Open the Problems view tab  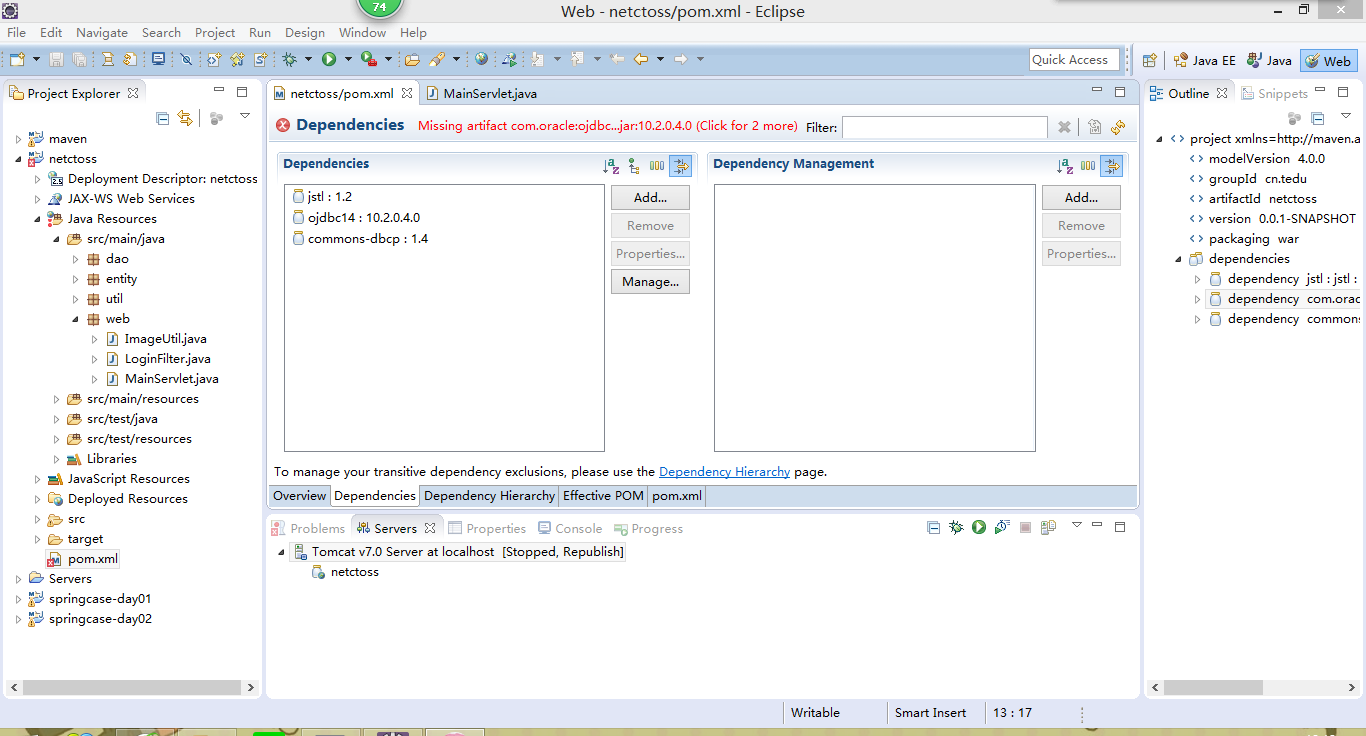308,528
